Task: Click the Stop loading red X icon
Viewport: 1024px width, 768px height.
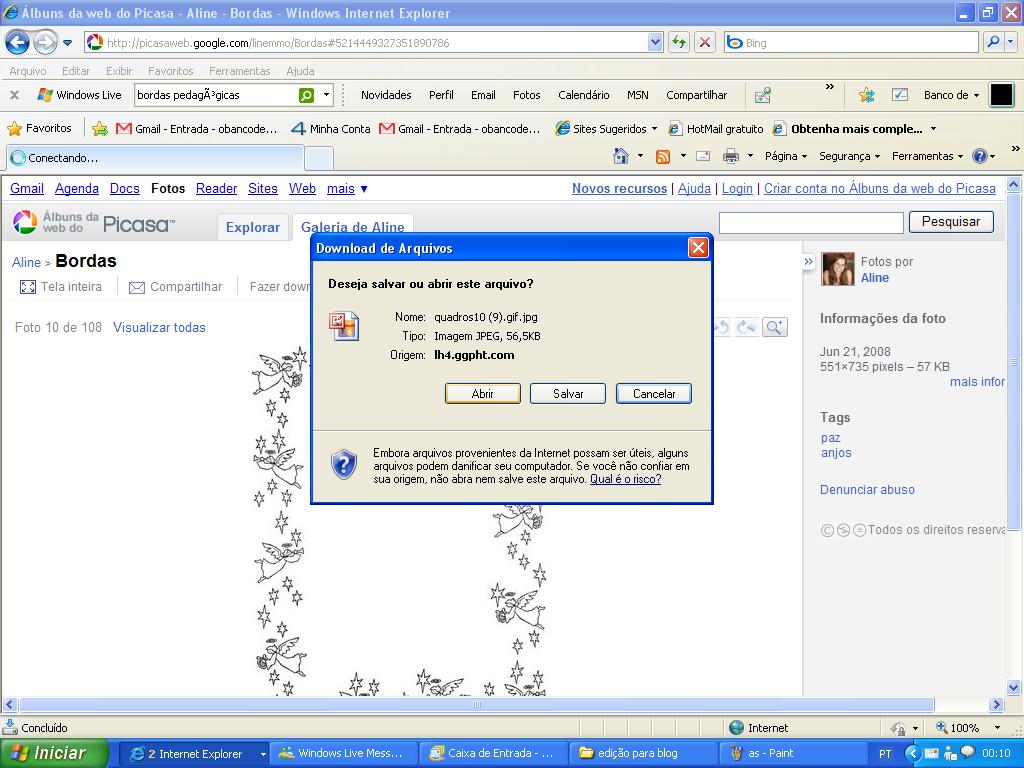Action: pyautogui.click(x=705, y=42)
